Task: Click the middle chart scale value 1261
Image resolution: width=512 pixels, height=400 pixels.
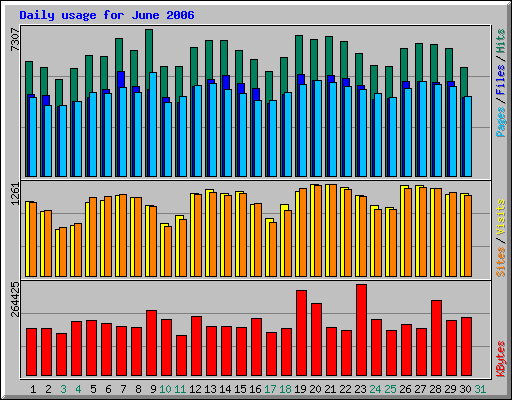Action: pos(15,194)
